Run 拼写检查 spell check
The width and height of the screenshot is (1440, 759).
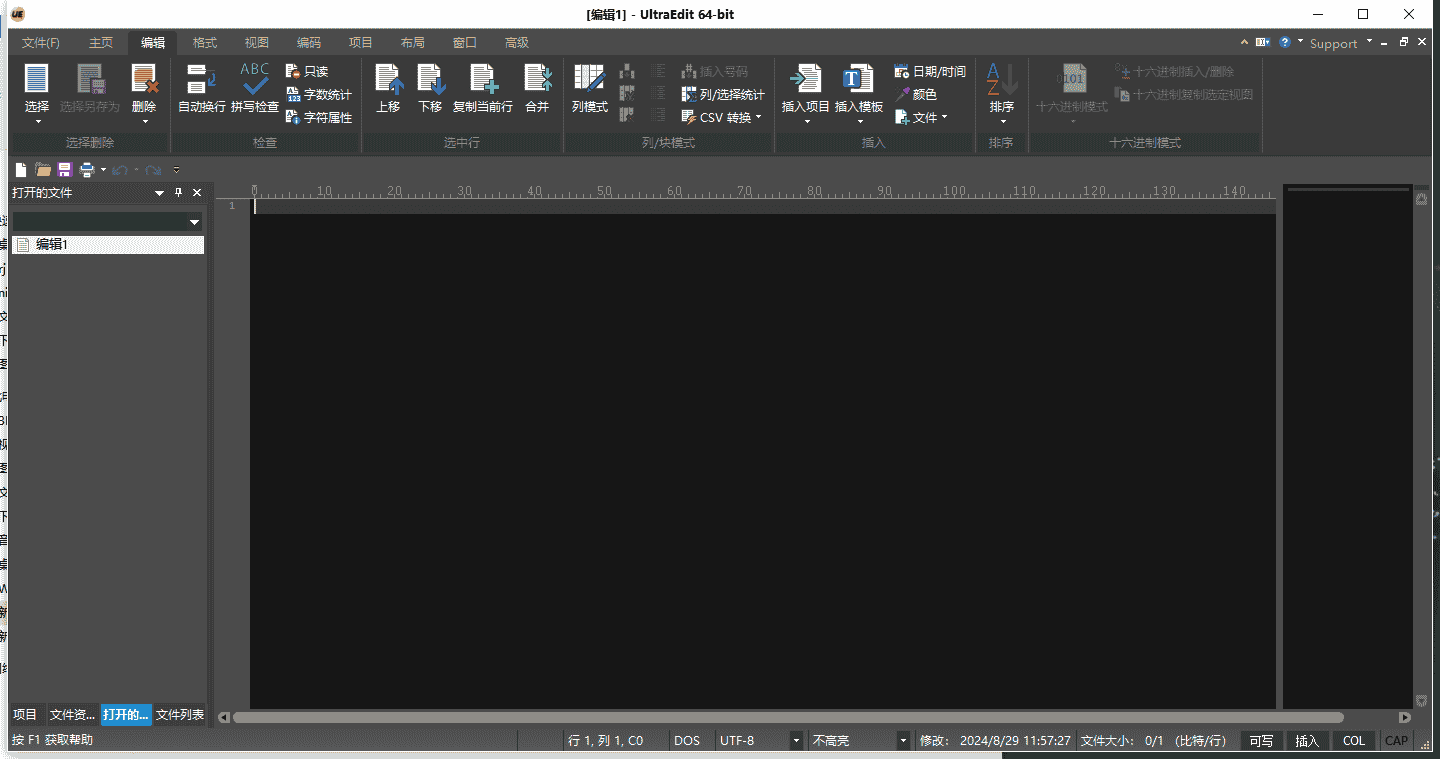click(x=254, y=80)
